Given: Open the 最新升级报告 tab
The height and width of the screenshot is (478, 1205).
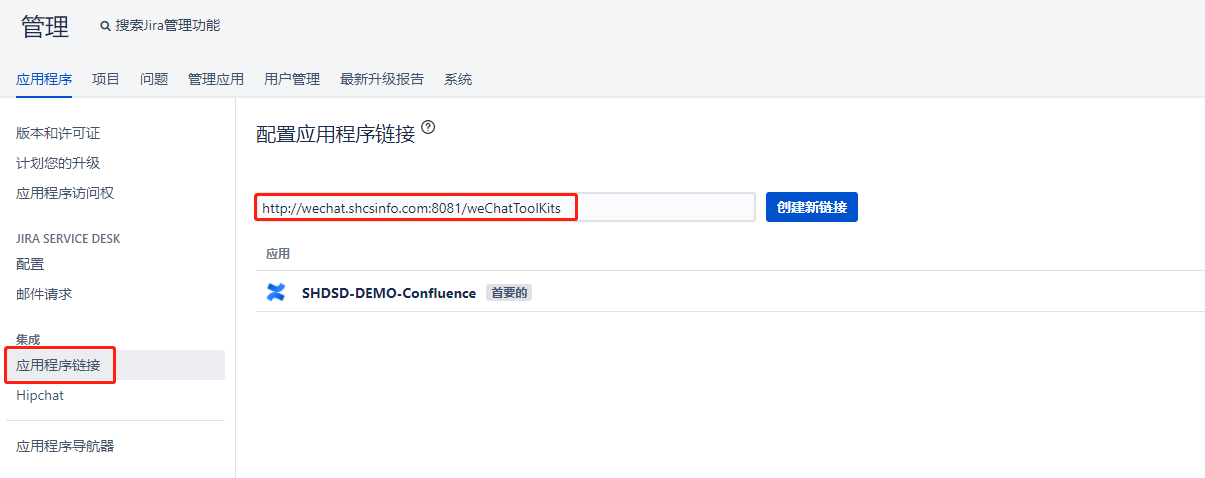Looking at the screenshot, I should 382,79.
